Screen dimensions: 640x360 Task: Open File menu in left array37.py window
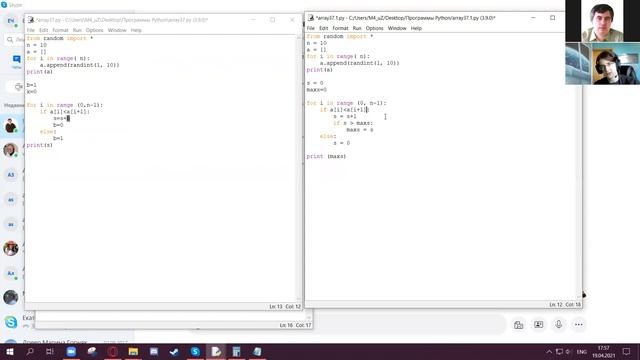[31, 30]
